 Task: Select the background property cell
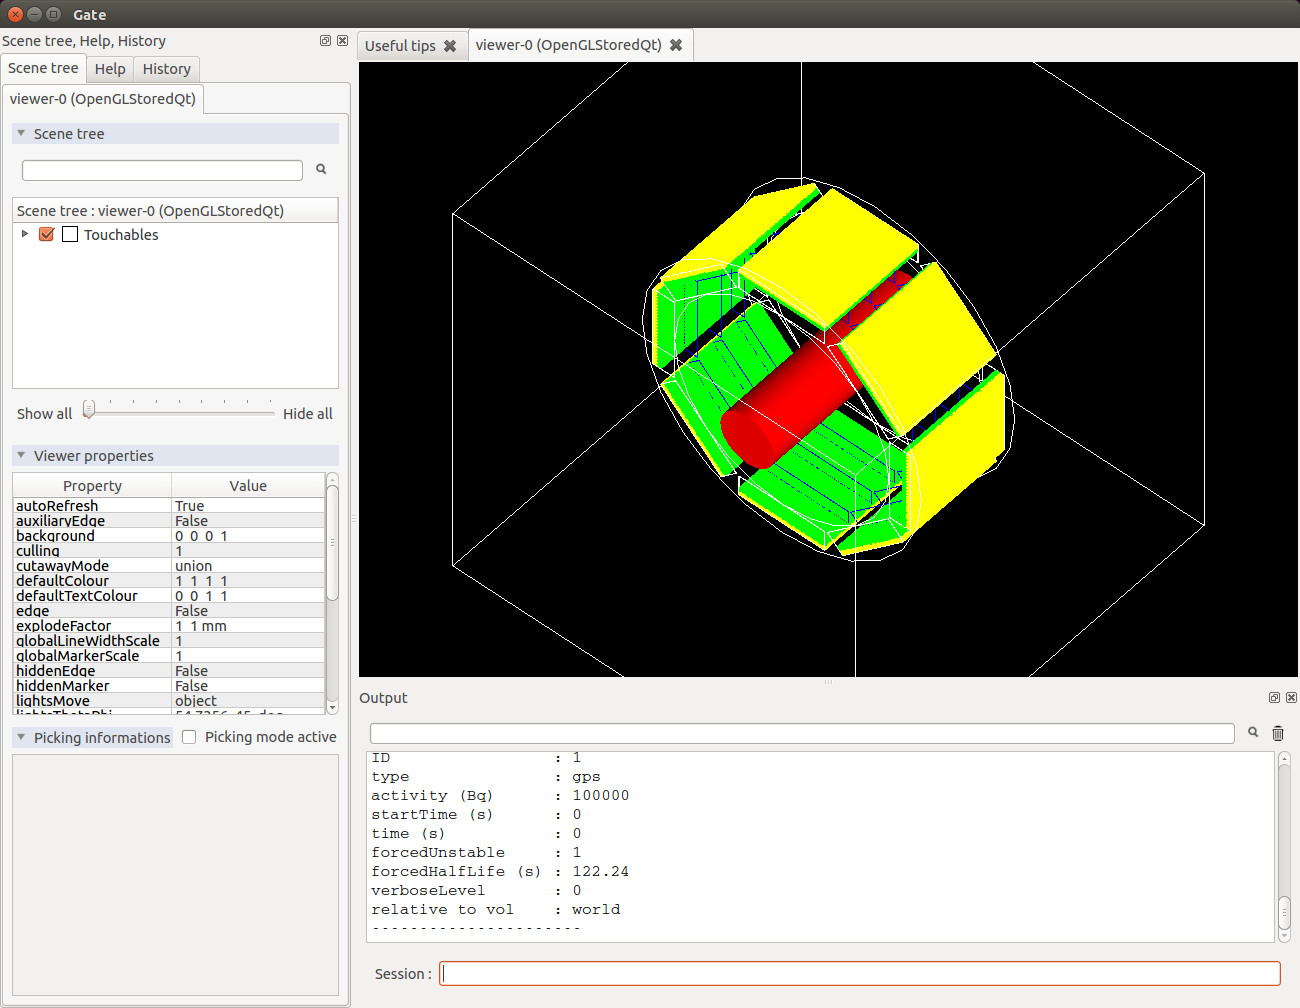point(92,536)
